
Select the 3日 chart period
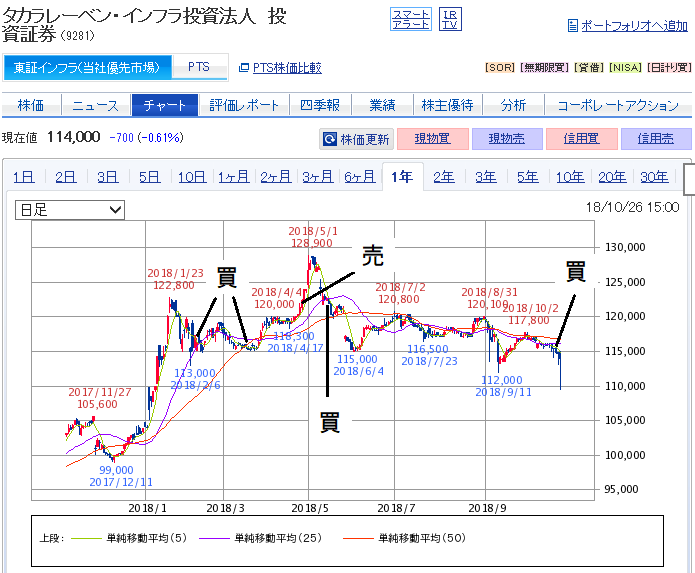(108, 177)
